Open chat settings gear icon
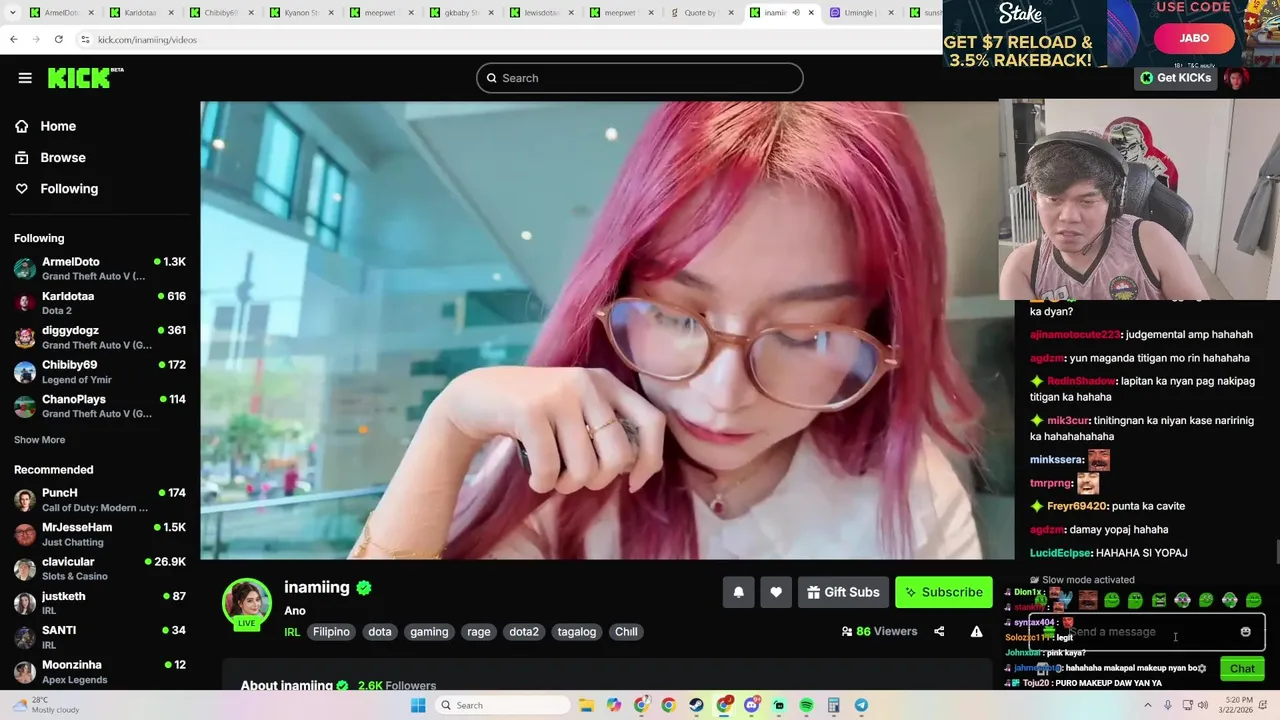The width and height of the screenshot is (1280, 720). [x=1201, y=668]
